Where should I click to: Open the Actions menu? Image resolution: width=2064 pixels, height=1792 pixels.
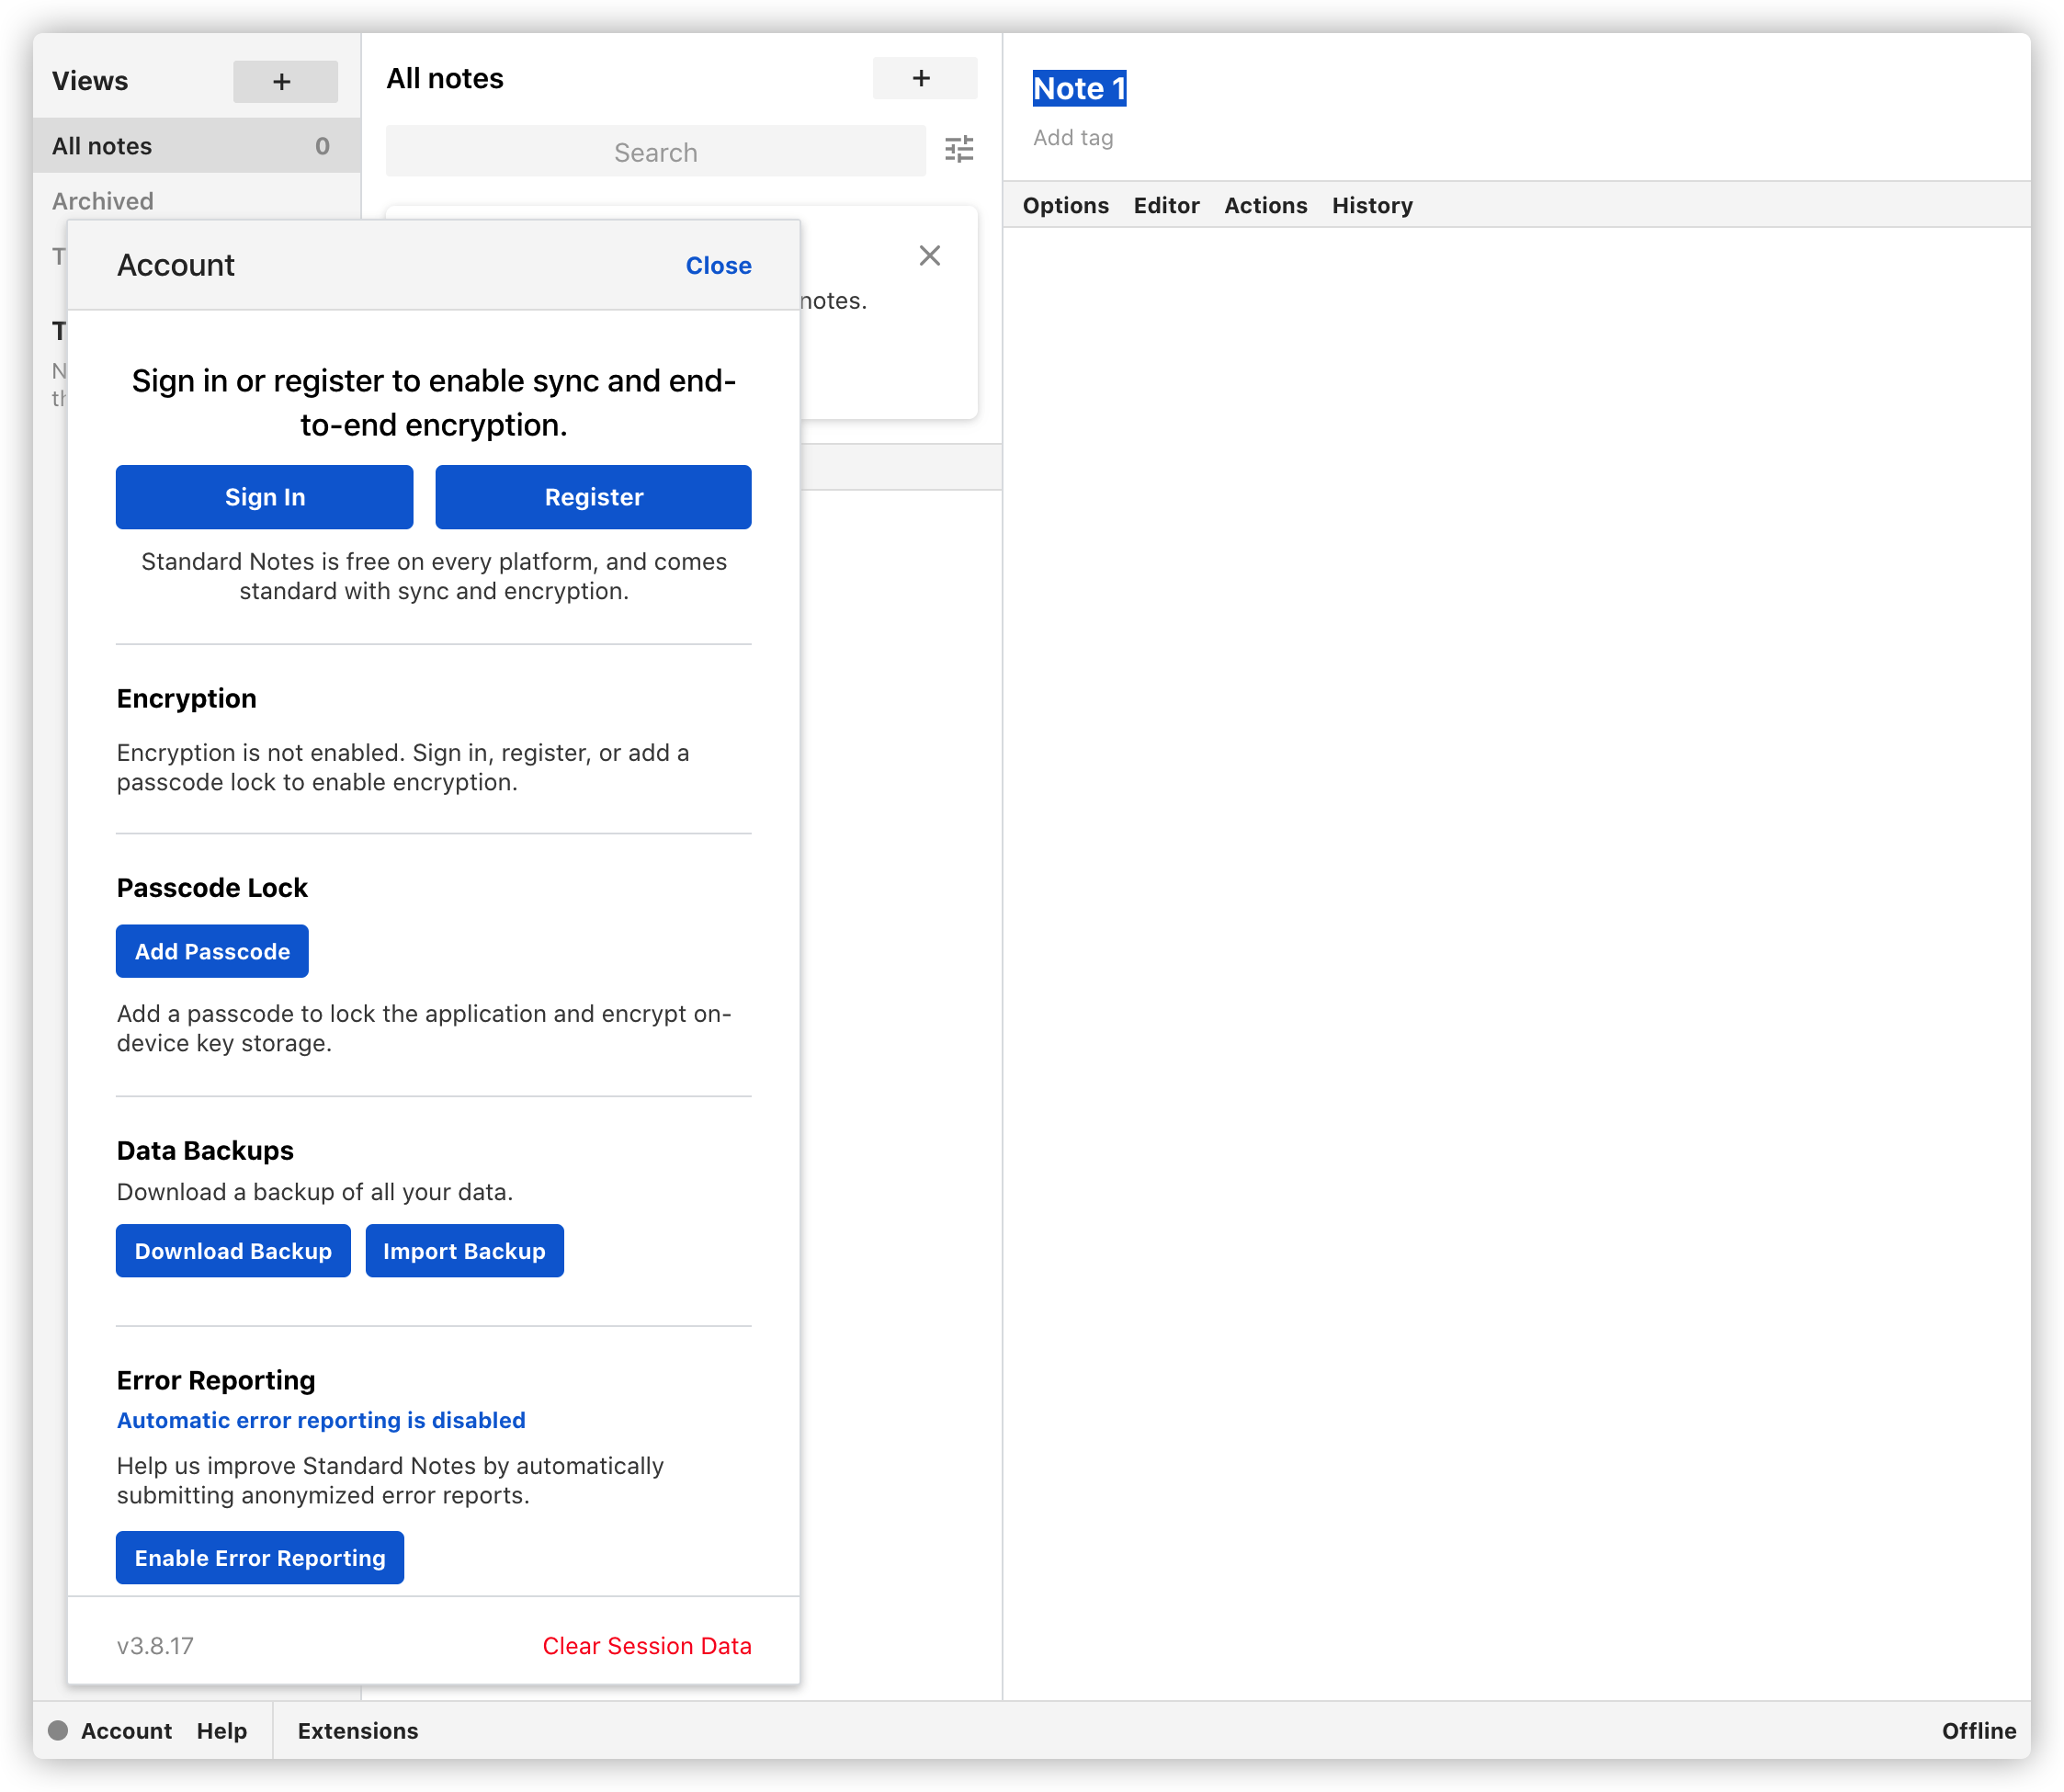pyautogui.click(x=1265, y=205)
